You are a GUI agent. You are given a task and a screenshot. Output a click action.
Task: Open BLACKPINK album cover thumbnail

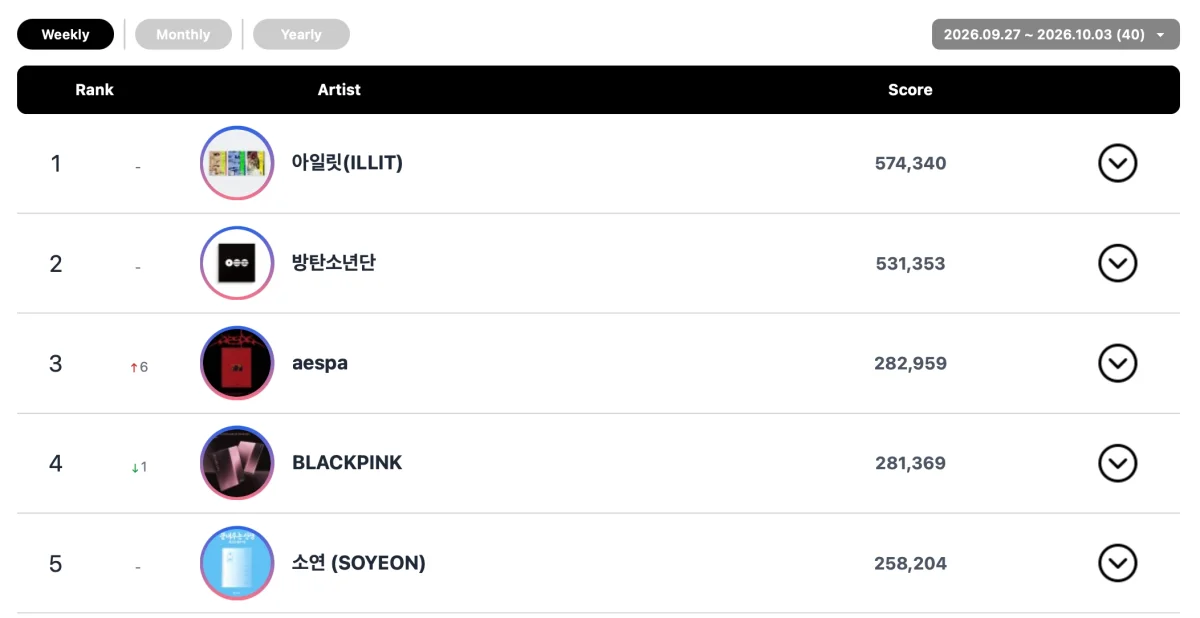coord(237,463)
